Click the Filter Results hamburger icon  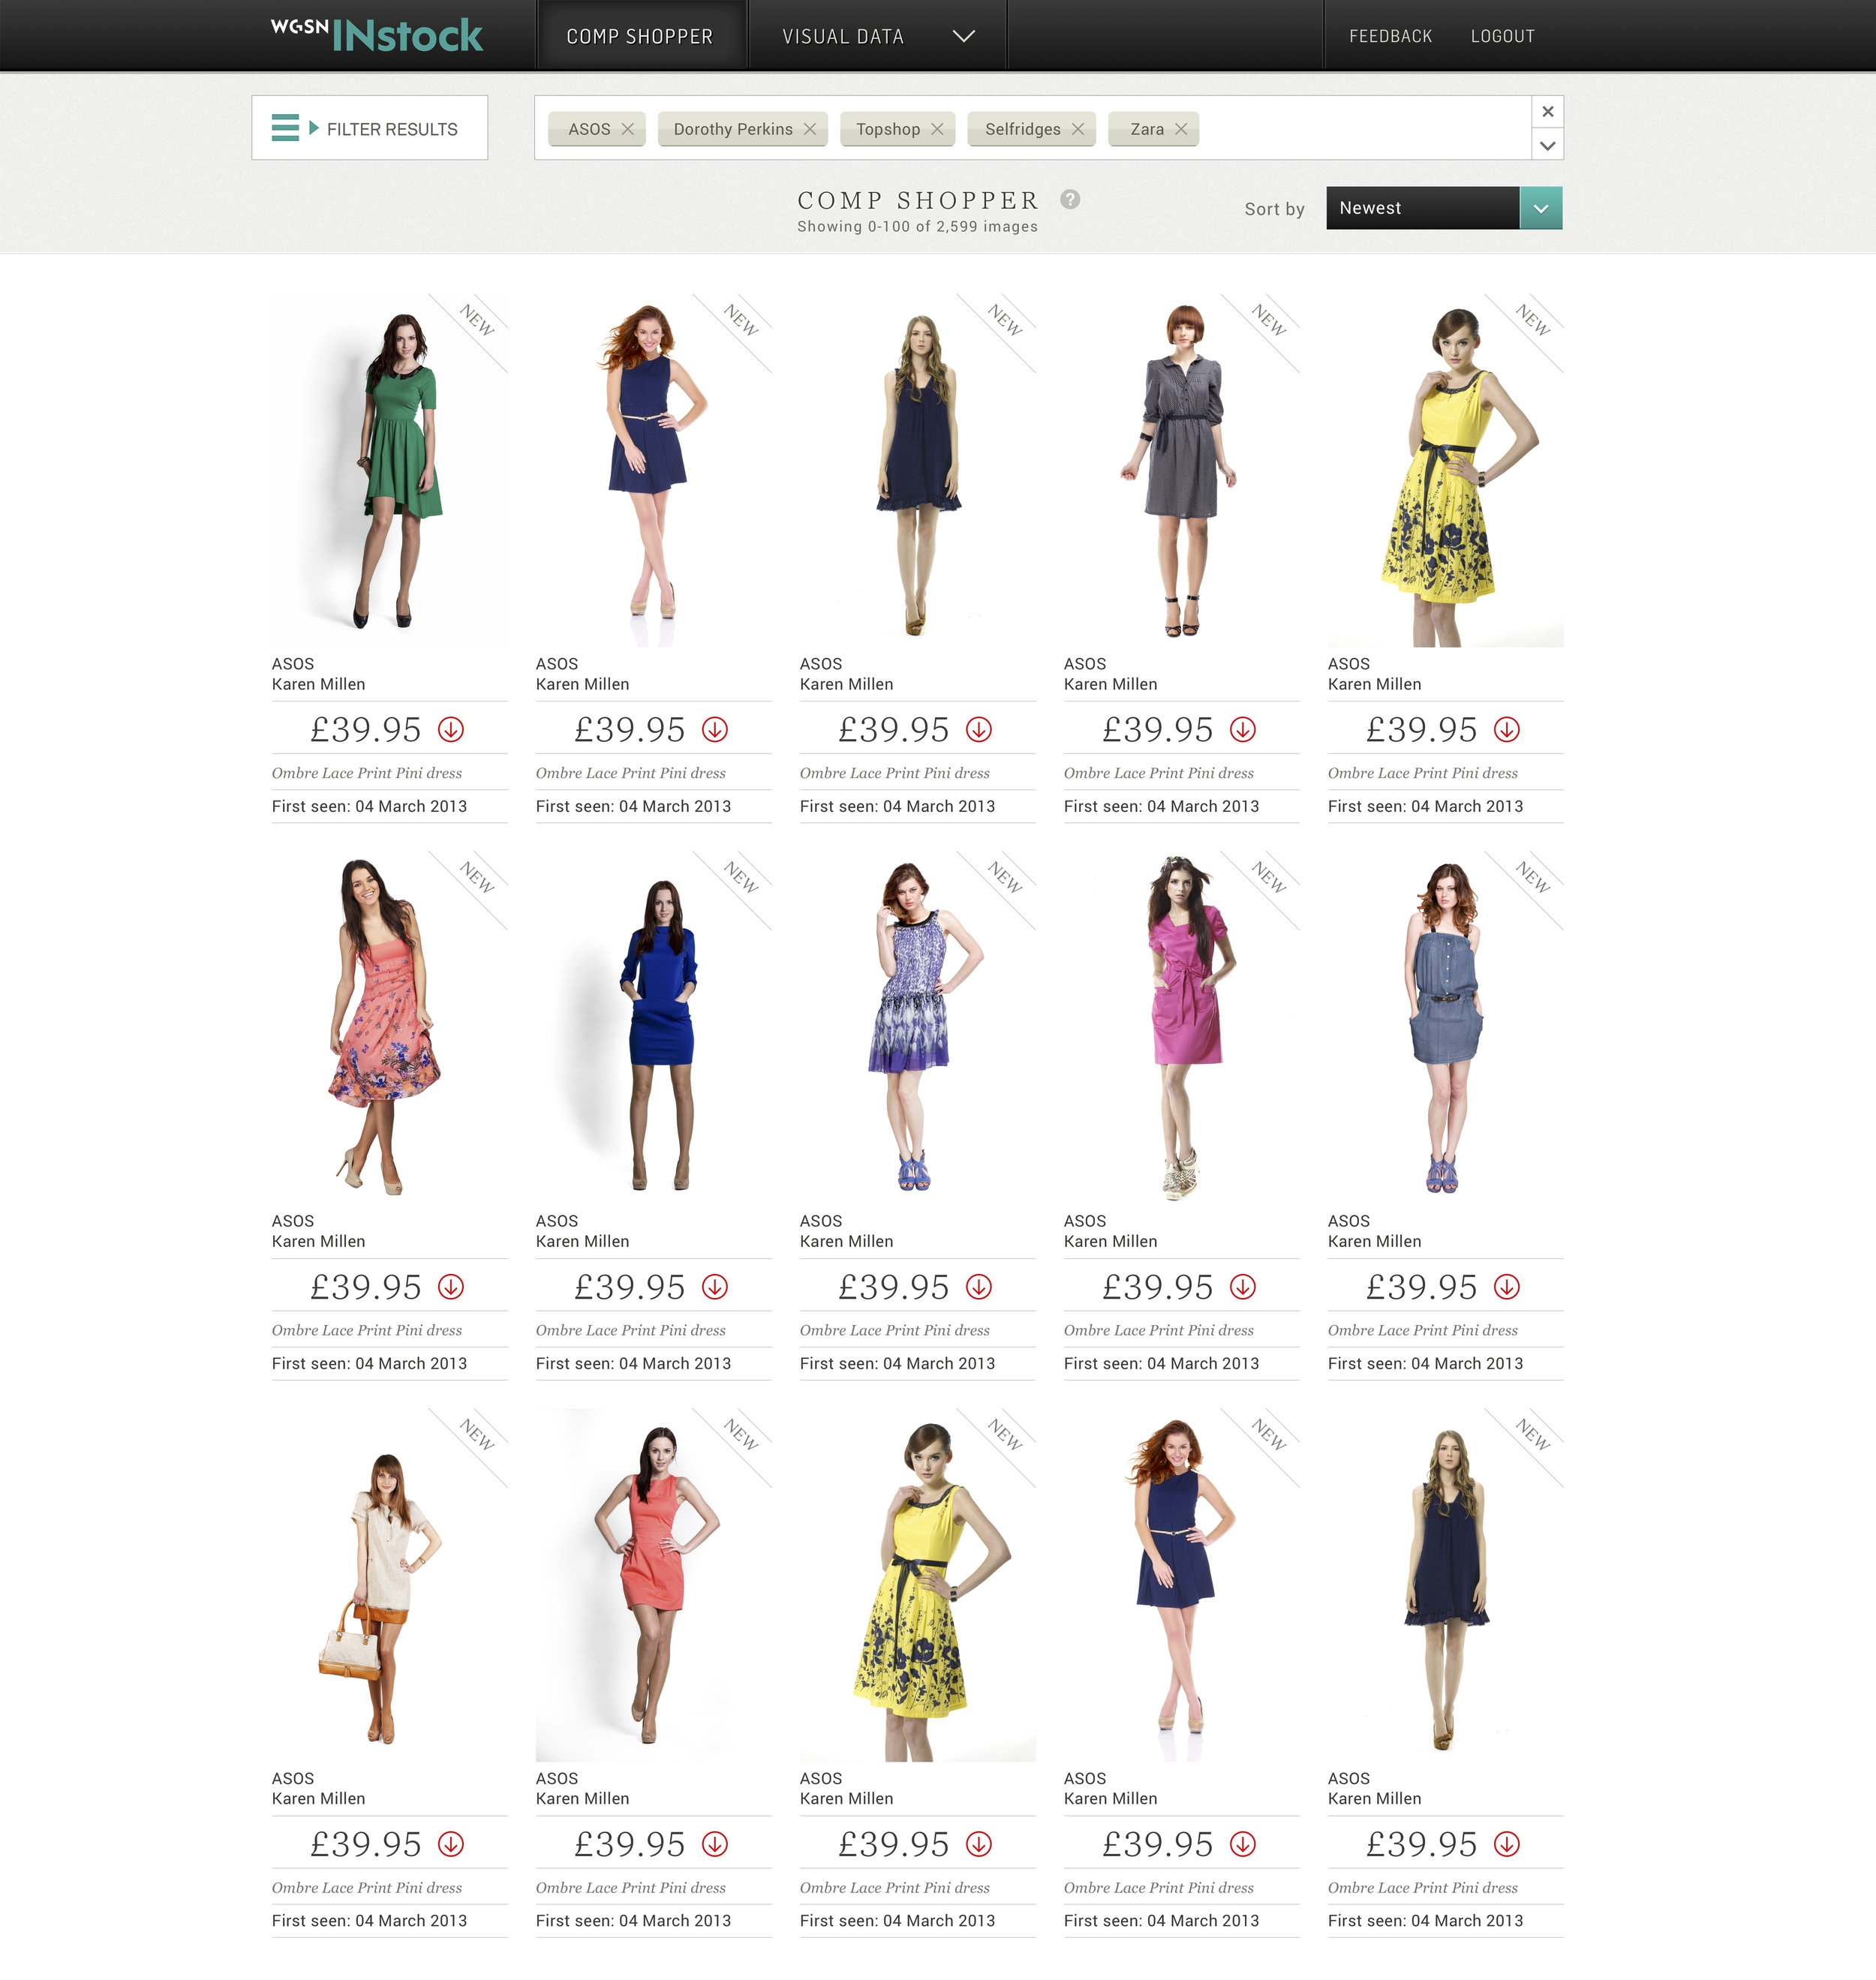pos(285,128)
